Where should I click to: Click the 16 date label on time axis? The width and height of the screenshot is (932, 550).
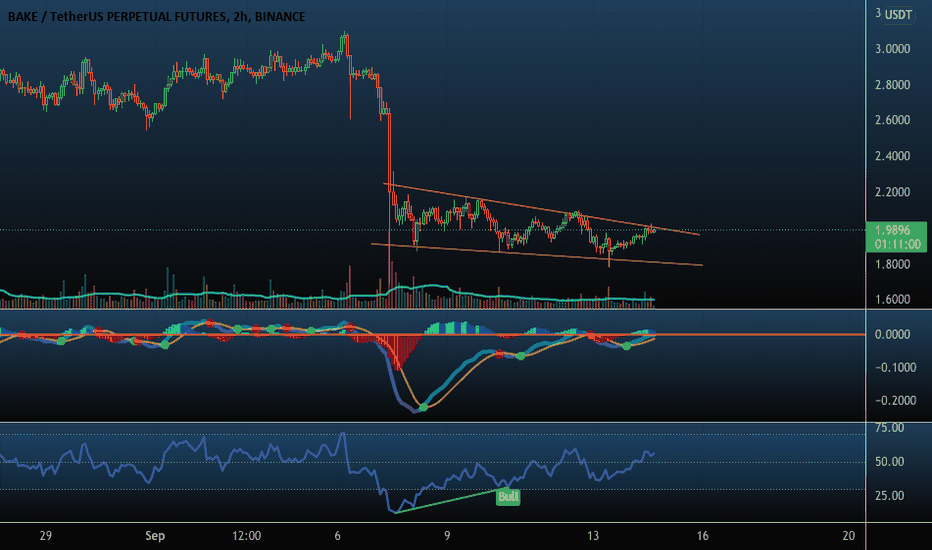coord(703,536)
